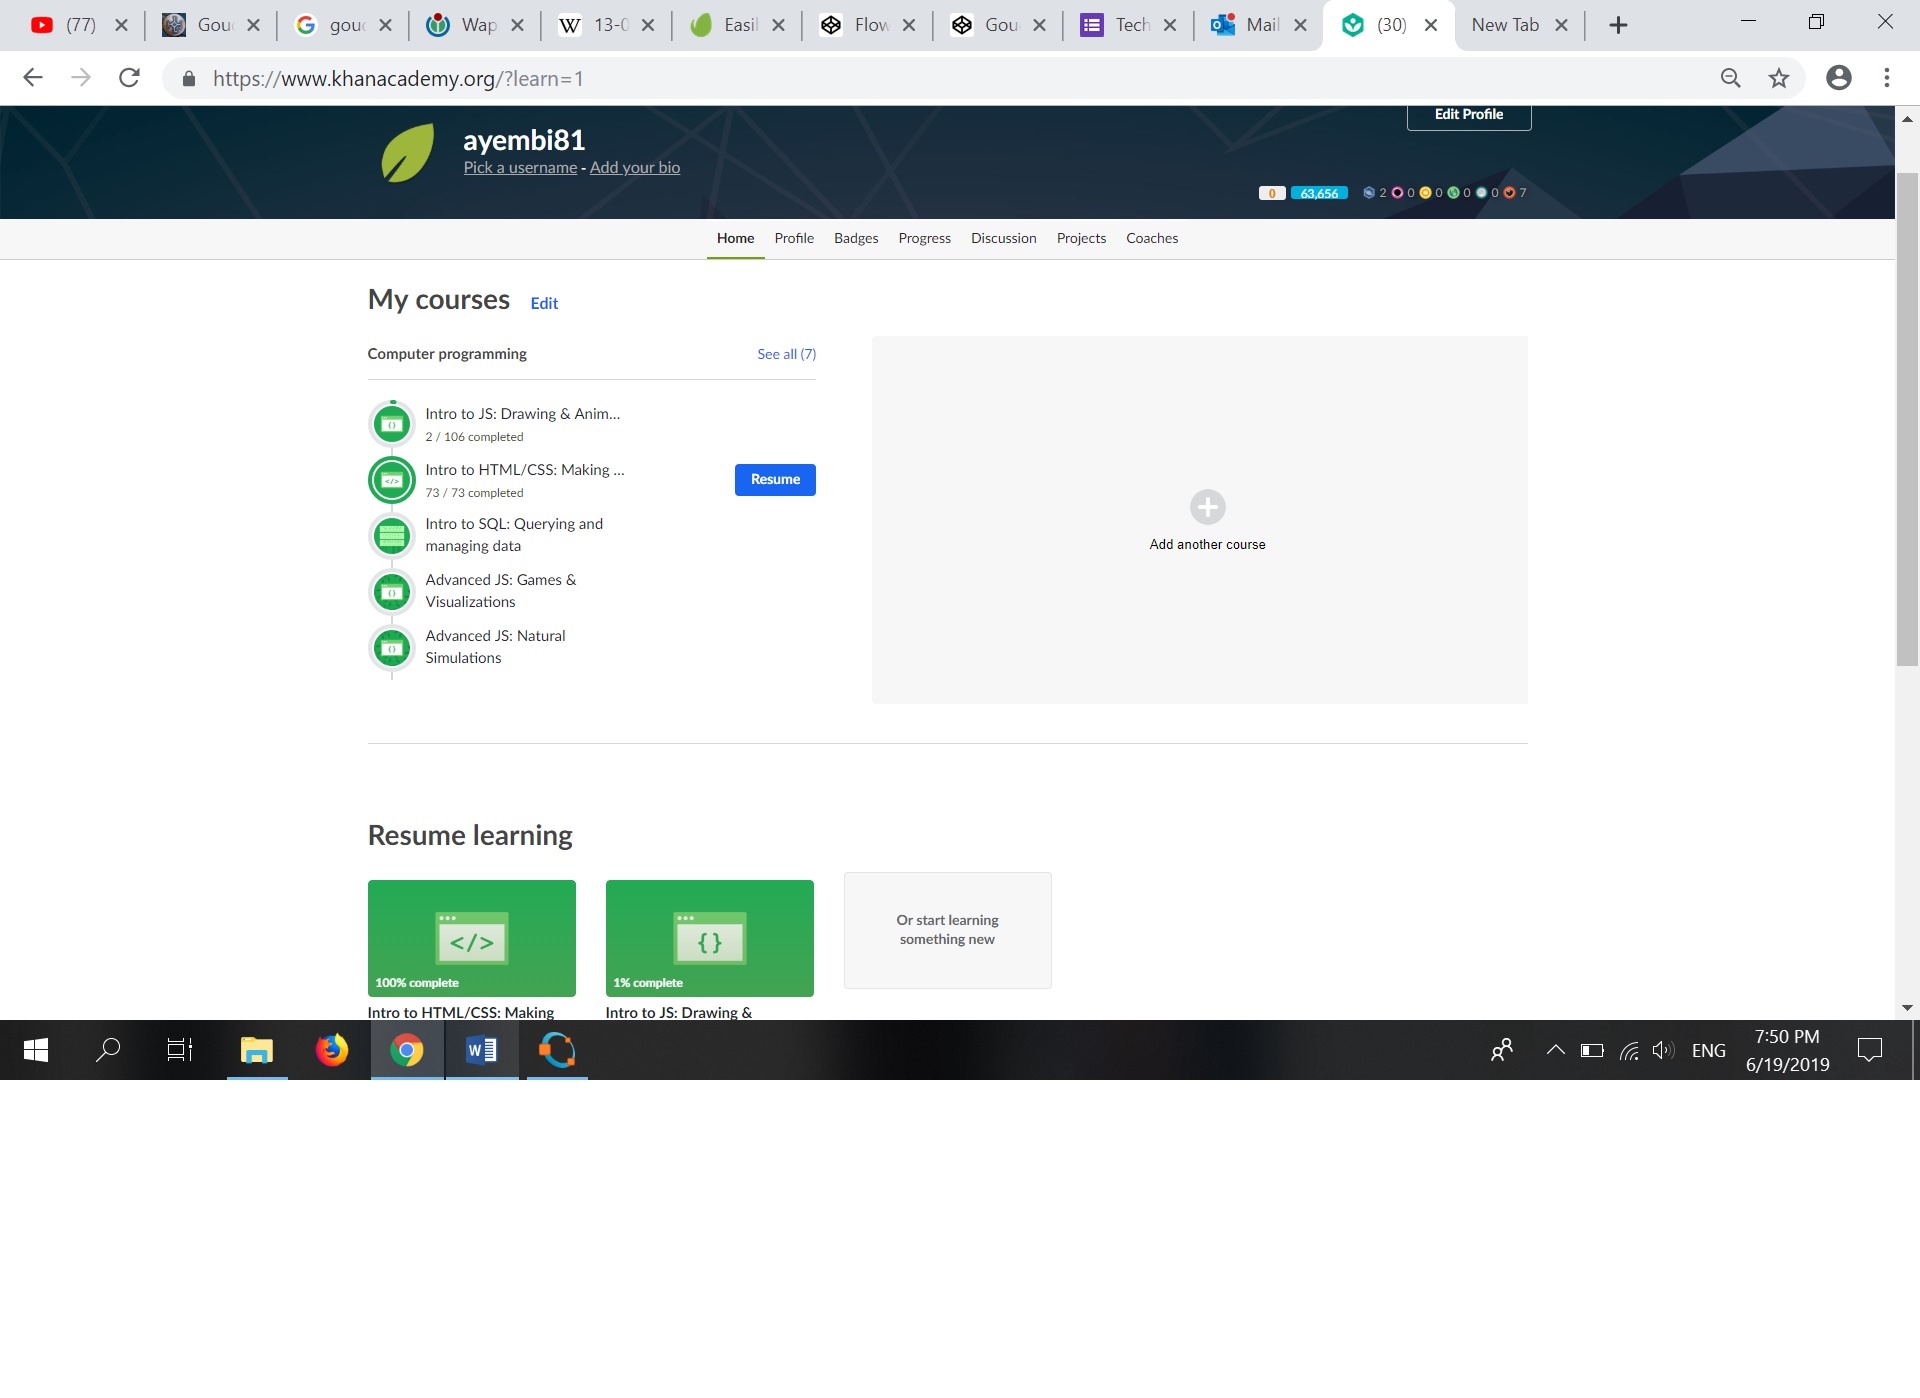Open Word from the taskbar
Image resolution: width=1920 pixels, height=1398 pixels.
482,1050
